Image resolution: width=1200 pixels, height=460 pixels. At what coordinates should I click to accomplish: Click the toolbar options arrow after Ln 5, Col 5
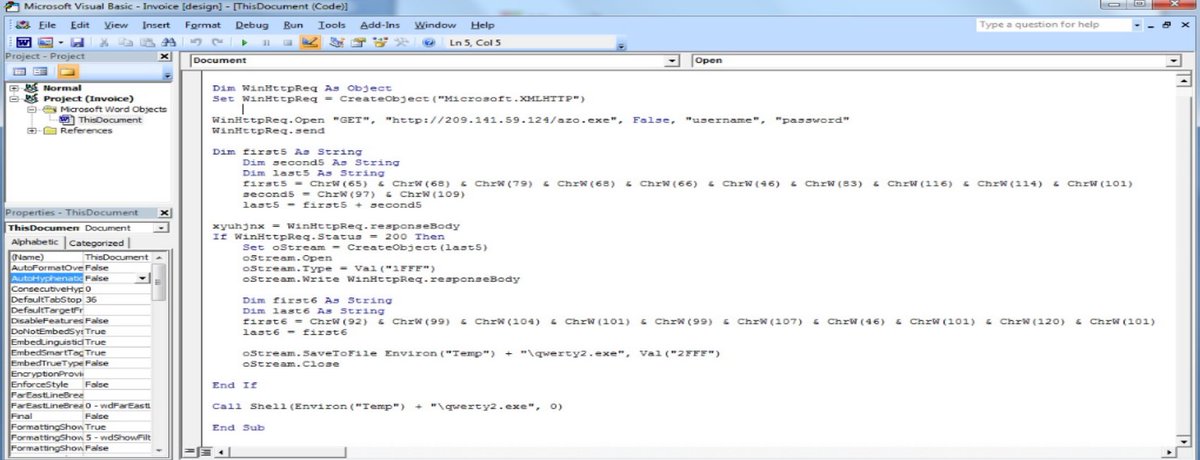coord(621,45)
